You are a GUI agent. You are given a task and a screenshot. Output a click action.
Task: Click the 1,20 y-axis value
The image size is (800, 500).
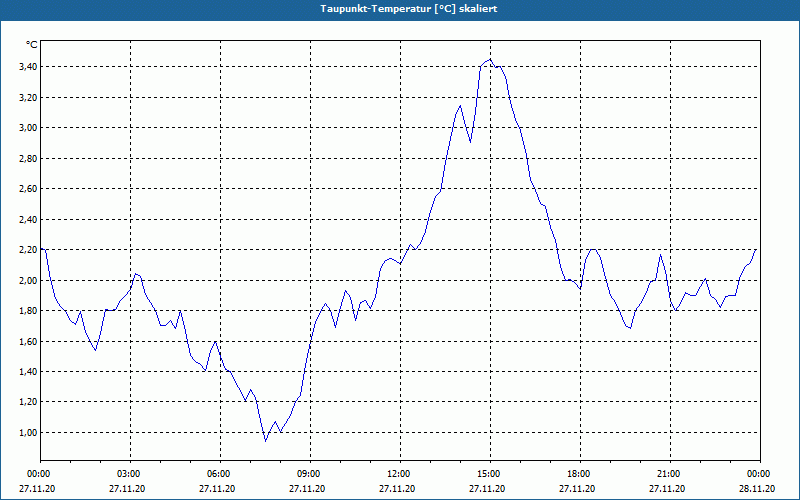coord(28,402)
